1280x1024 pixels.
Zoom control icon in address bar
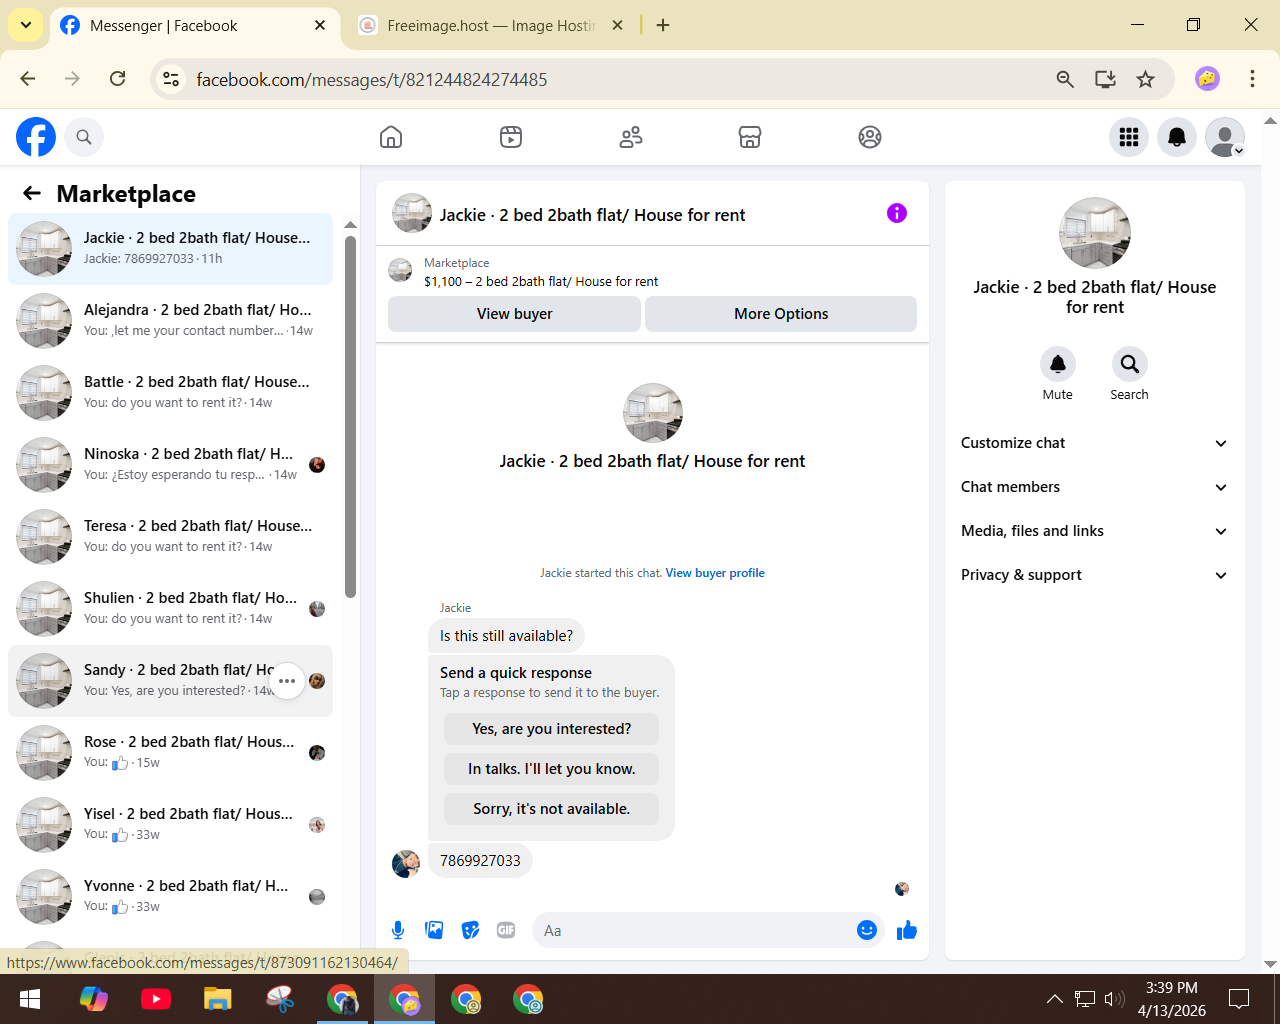coord(1065,79)
